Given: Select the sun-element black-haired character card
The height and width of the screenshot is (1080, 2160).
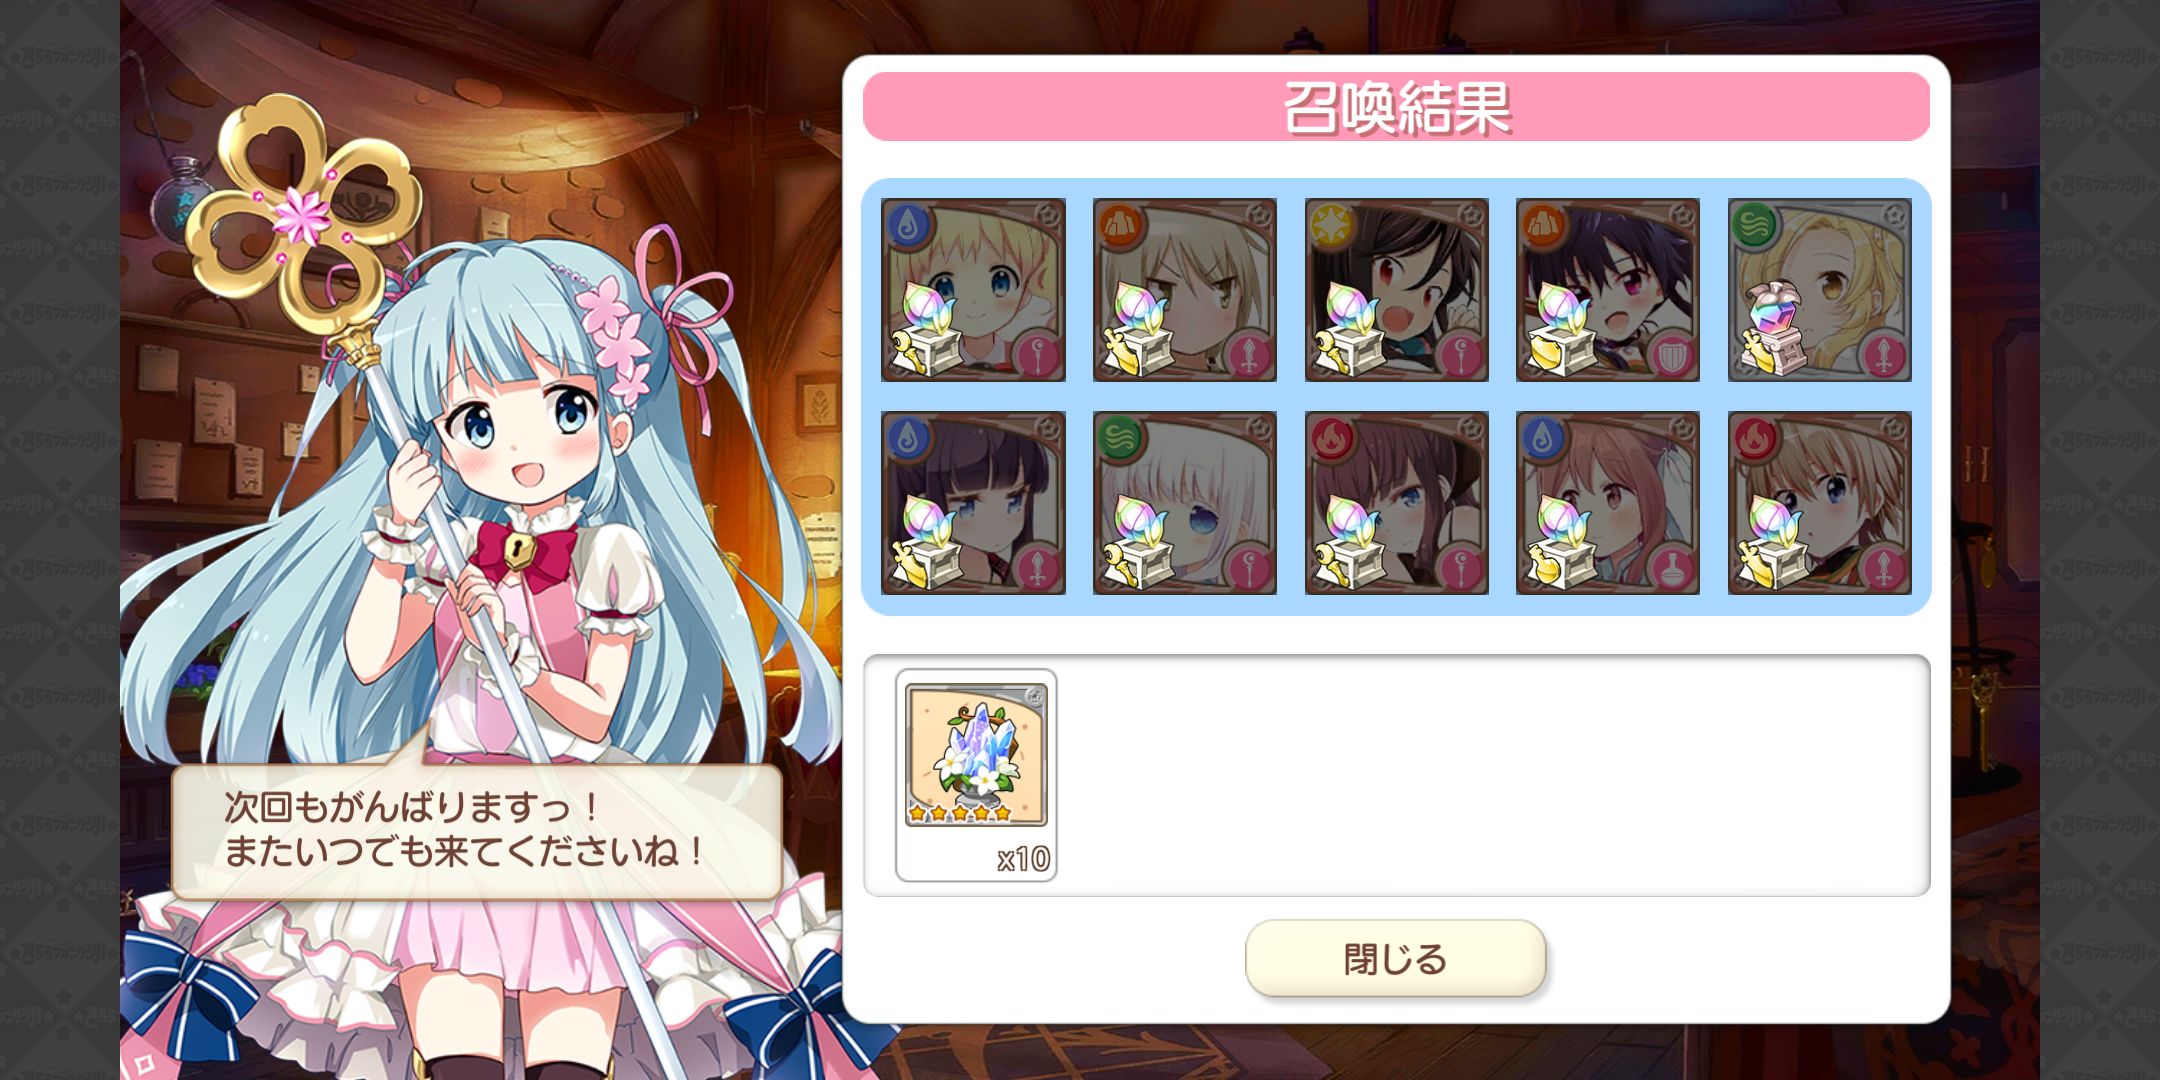Looking at the screenshot, I should pos(1397,290).
